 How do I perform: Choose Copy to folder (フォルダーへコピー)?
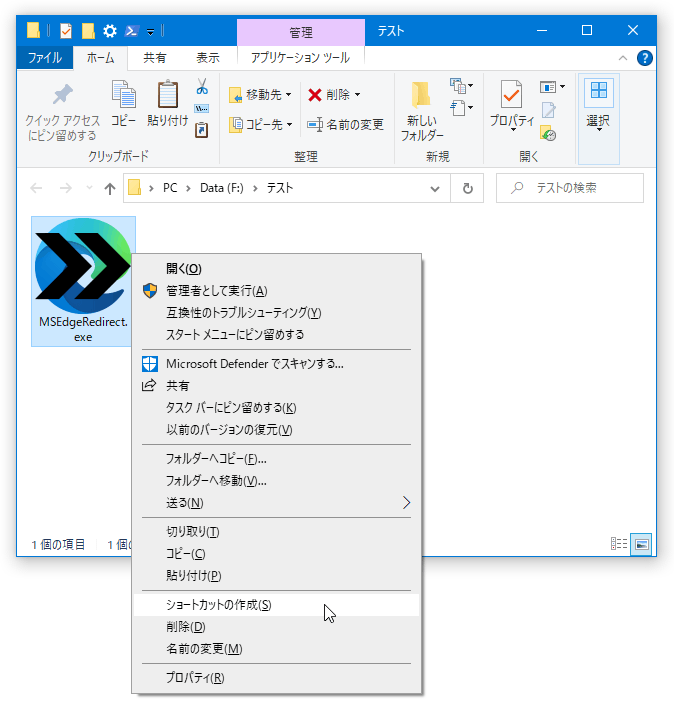(x=276, y=459)
